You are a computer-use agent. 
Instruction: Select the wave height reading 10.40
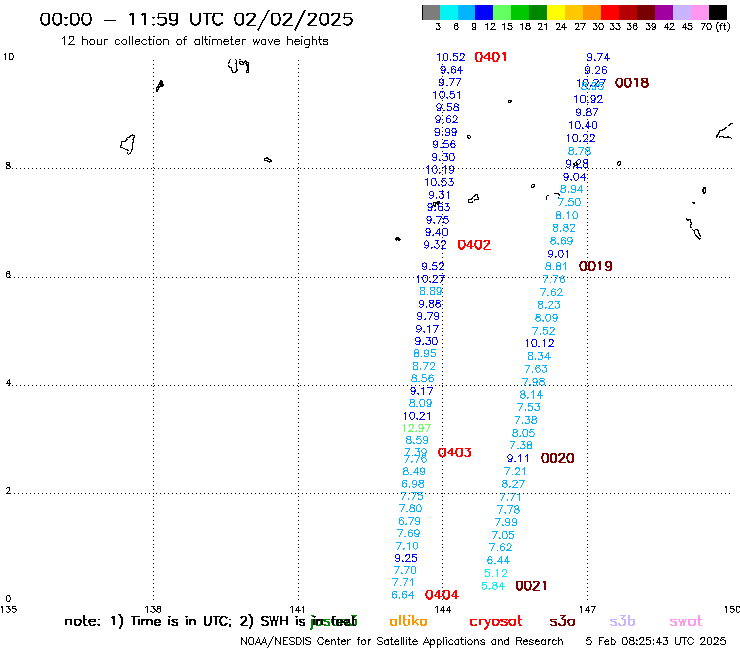coord(583,125)
